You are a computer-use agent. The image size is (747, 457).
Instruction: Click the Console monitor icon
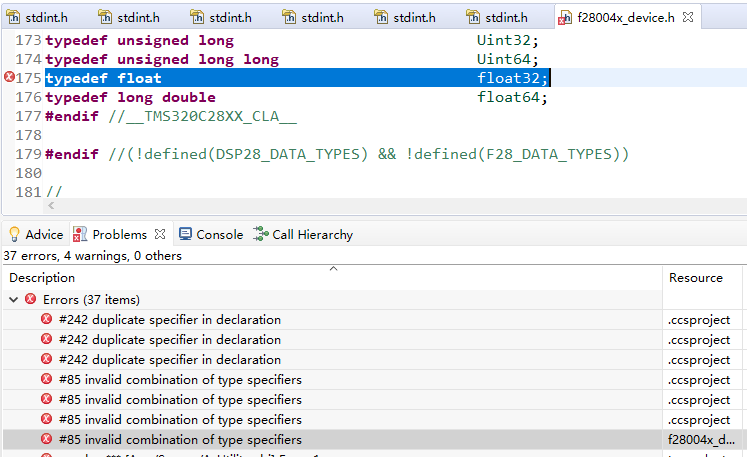tap(185, 234)
